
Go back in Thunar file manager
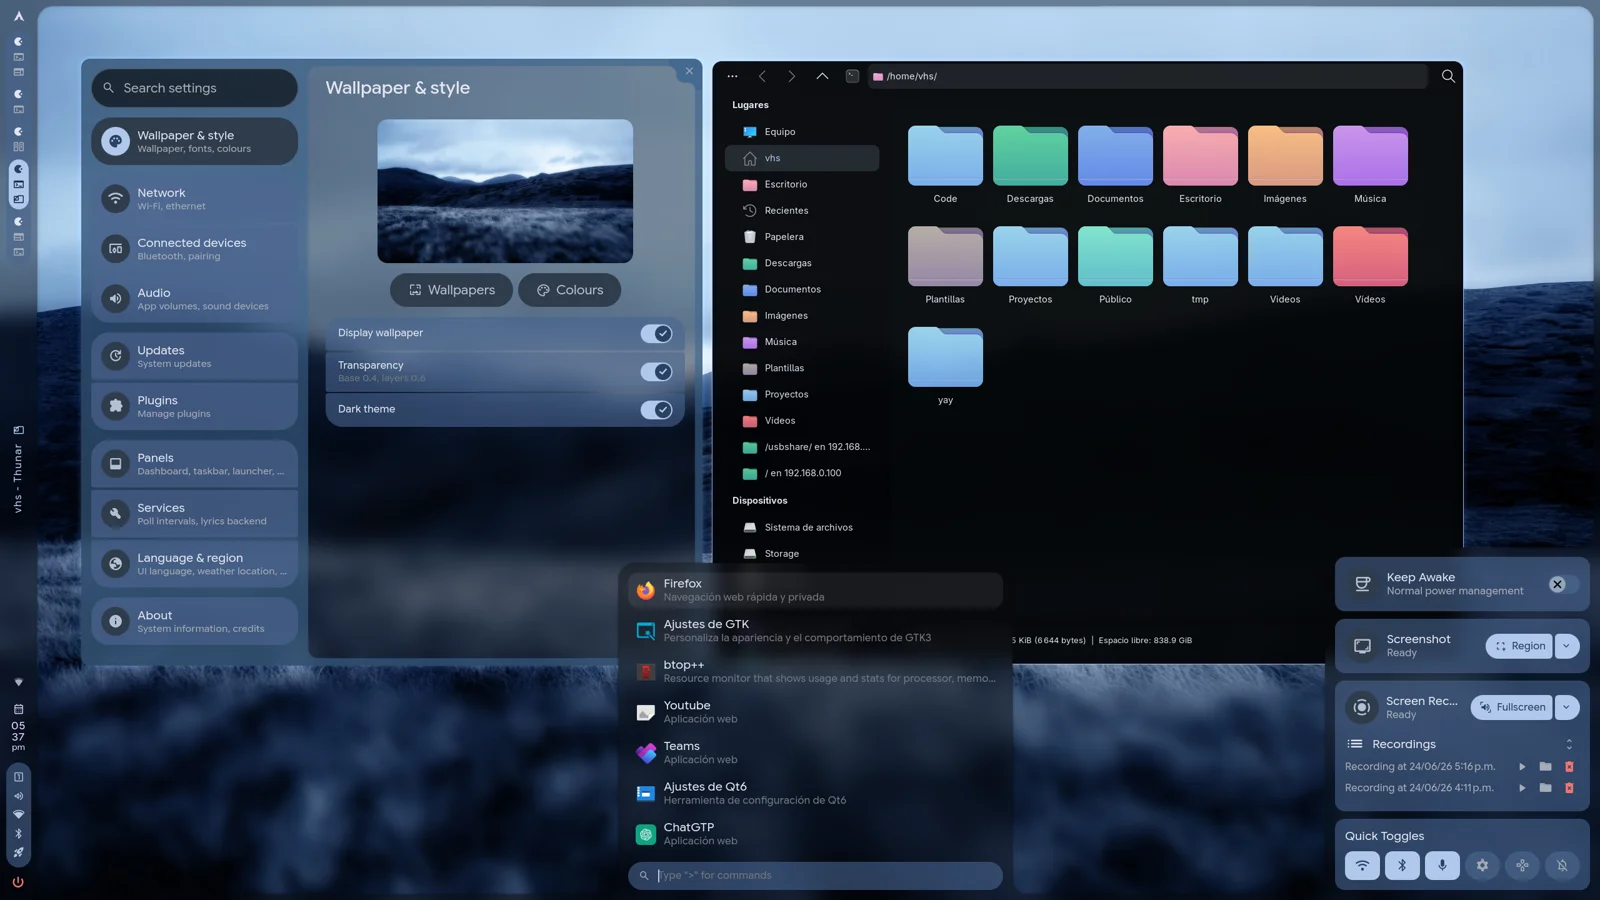[x=762, y=76]
